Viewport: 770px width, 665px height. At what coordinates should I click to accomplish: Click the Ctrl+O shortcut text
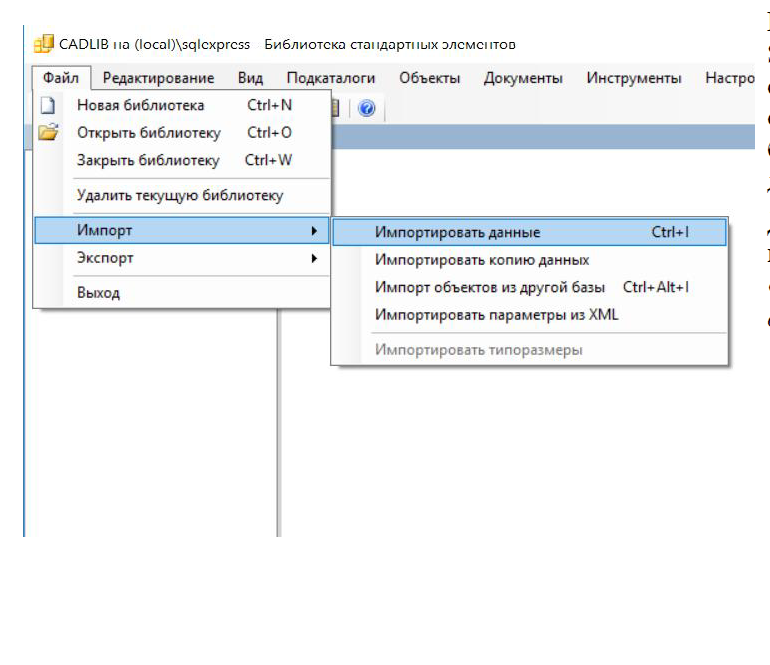[x=270, y=133]
